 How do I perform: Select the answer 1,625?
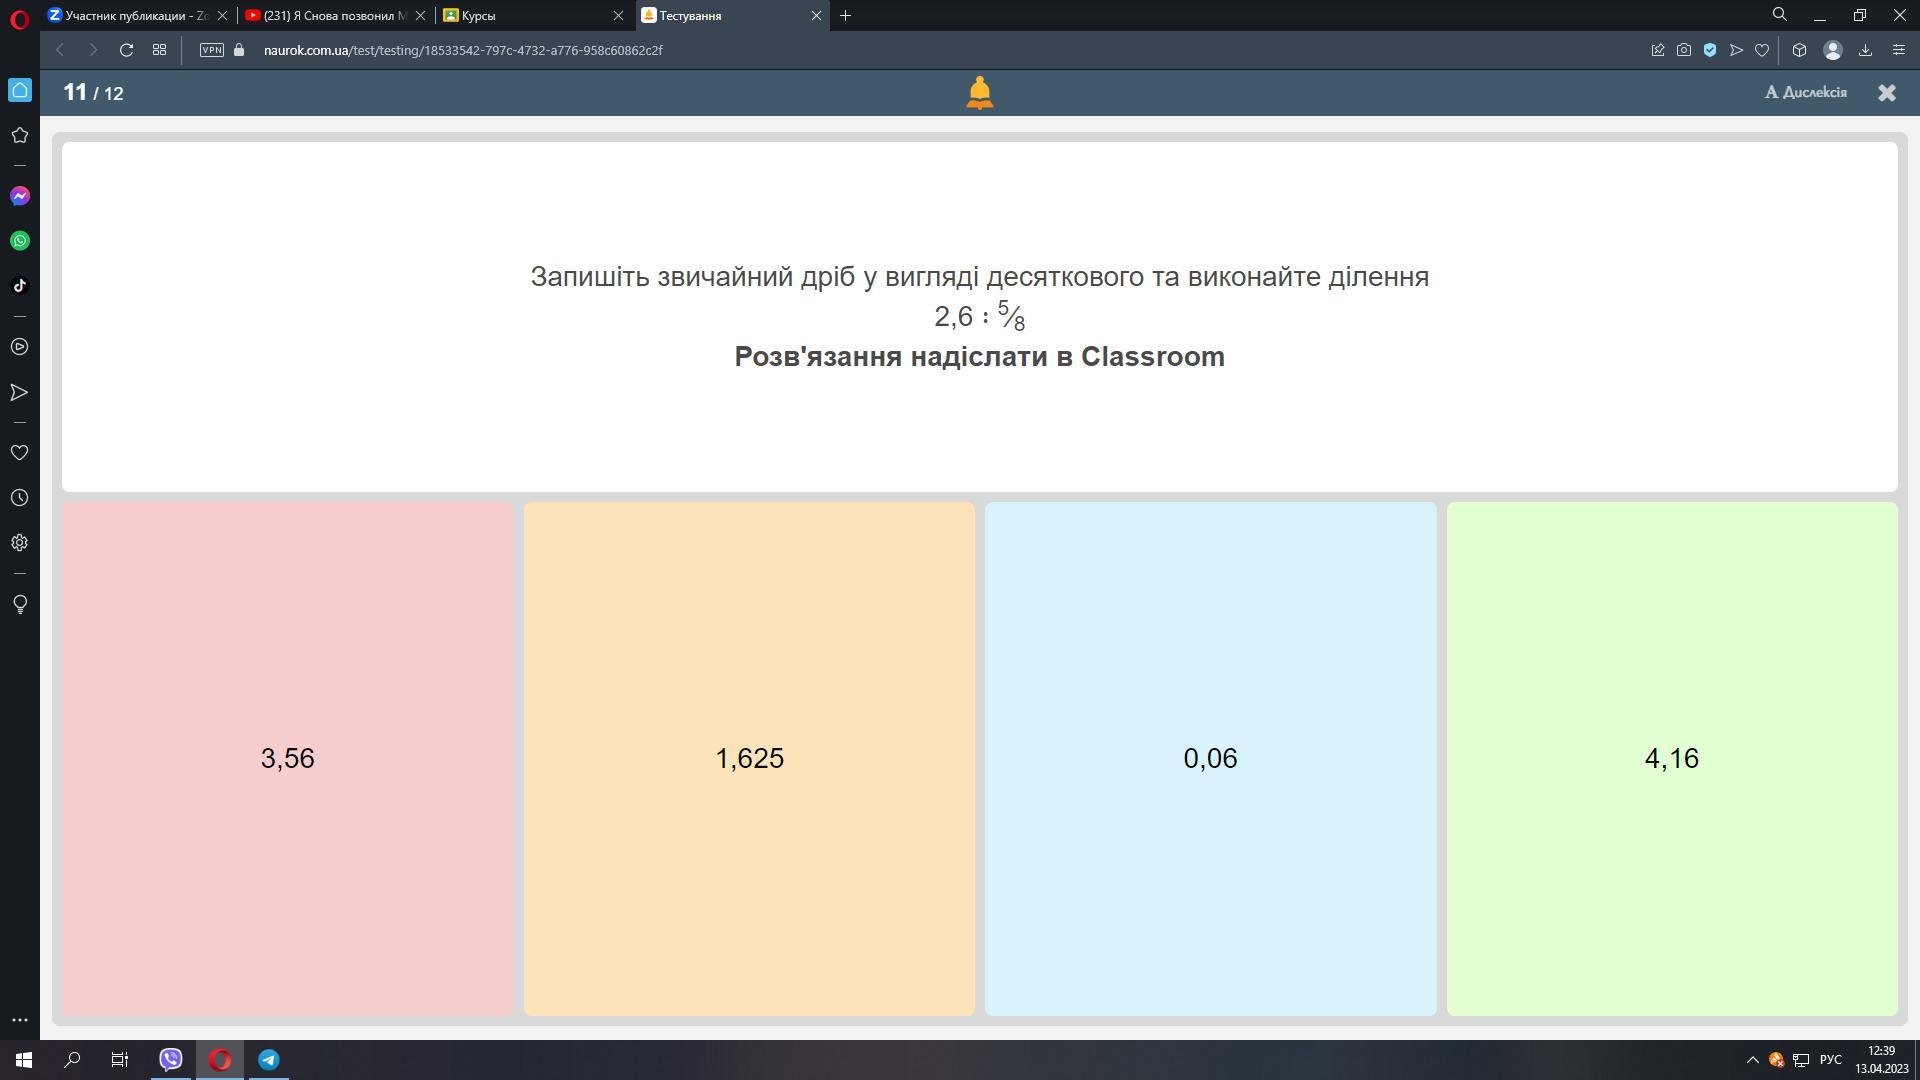pos(749,758)
